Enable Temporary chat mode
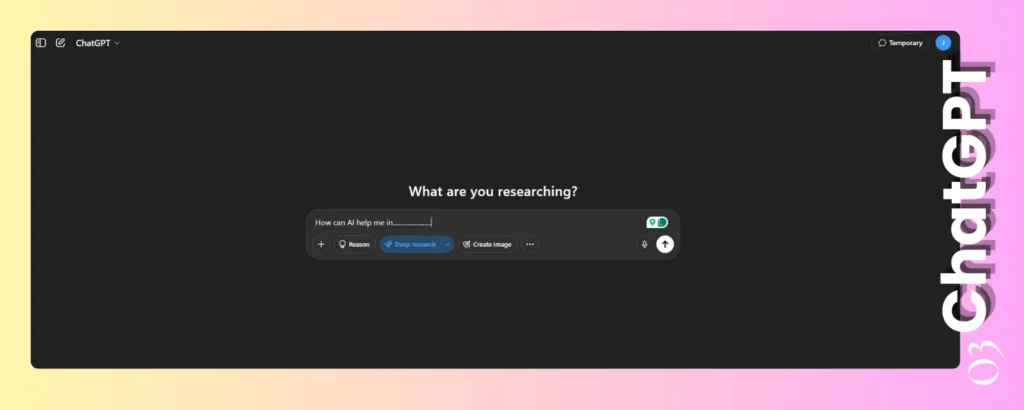 [x=900, y=43]
